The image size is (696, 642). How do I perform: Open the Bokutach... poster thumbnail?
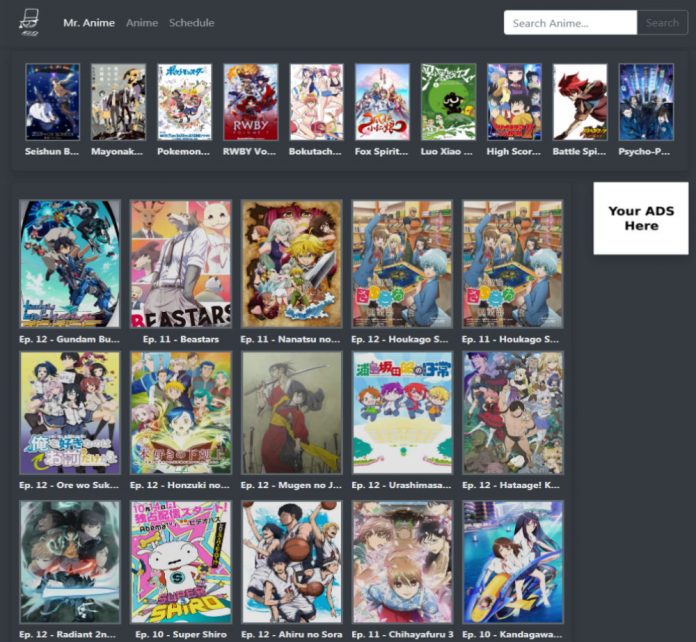(316, 102)
